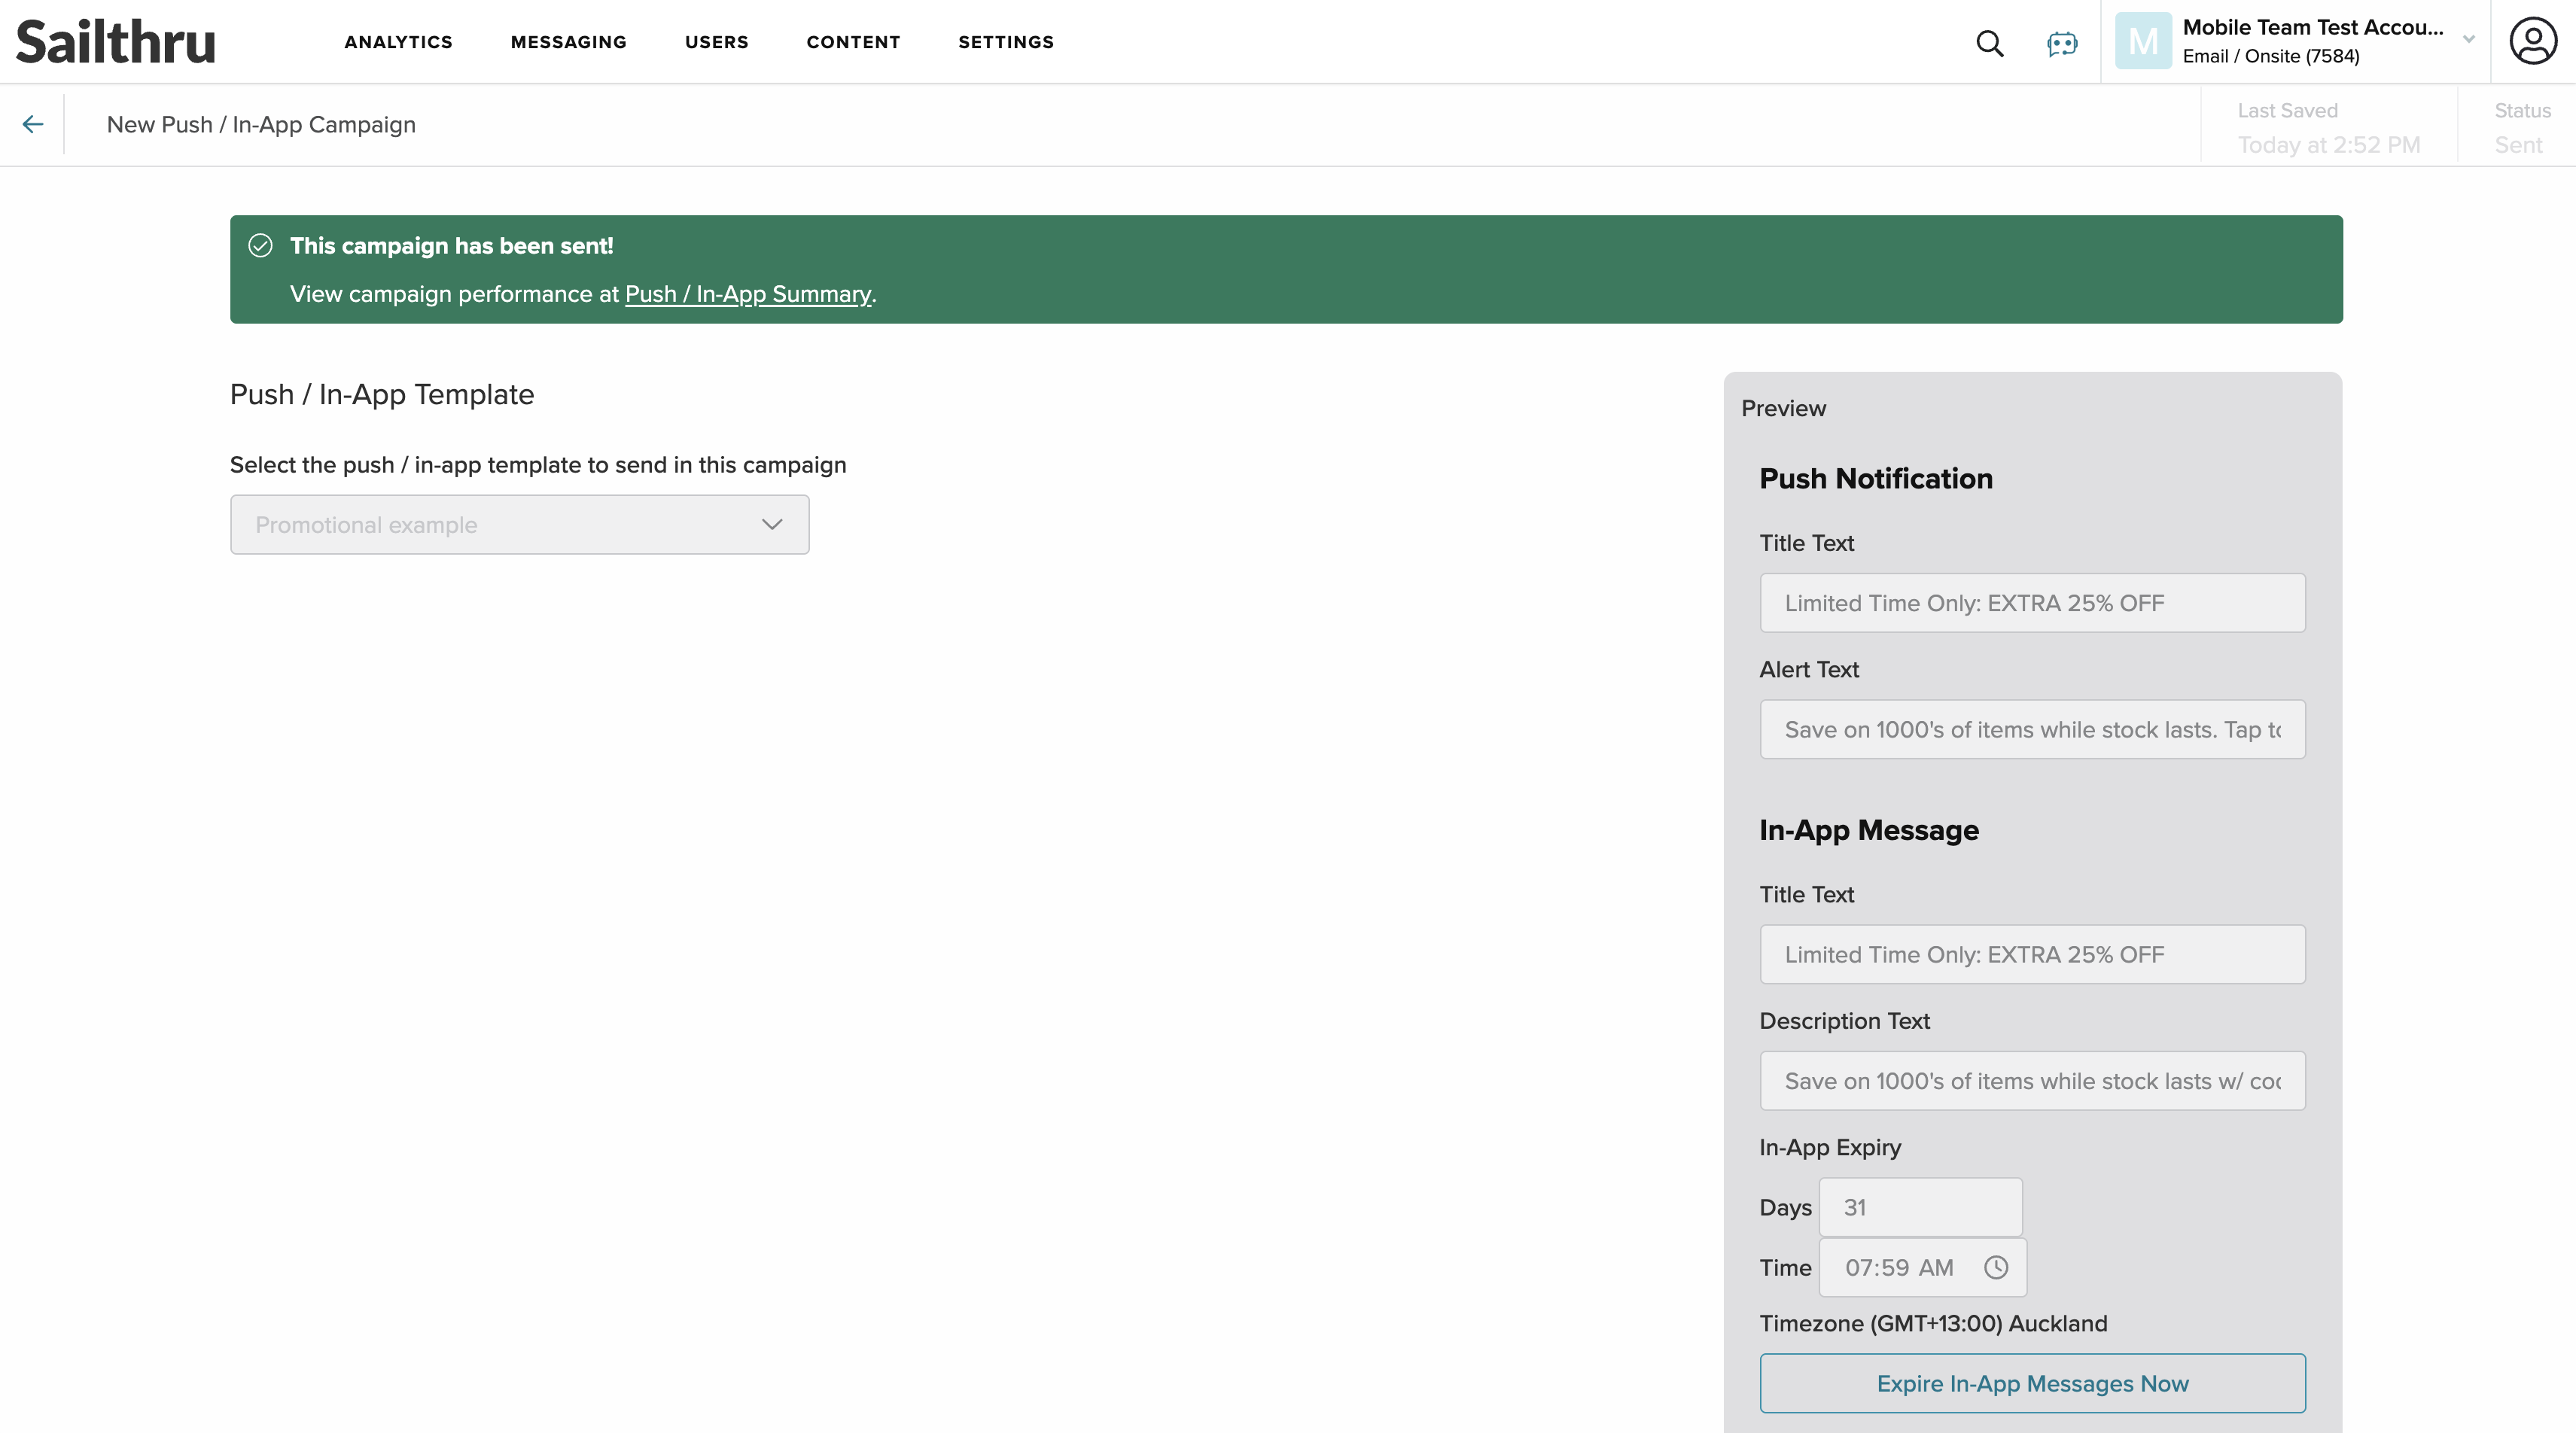Open the Messaging menu
This screenshot has height=1433, width=2576.
coord(568,42)
